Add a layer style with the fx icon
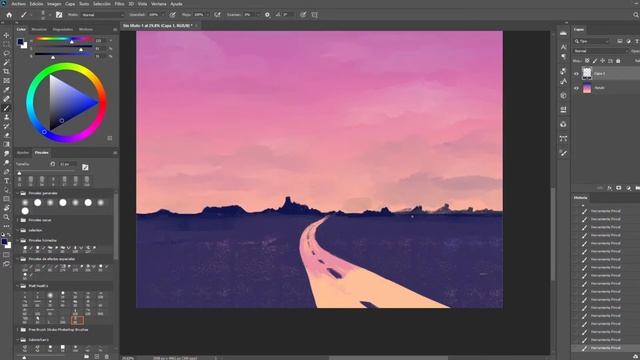The image size is (640, 360). [609, 188]
